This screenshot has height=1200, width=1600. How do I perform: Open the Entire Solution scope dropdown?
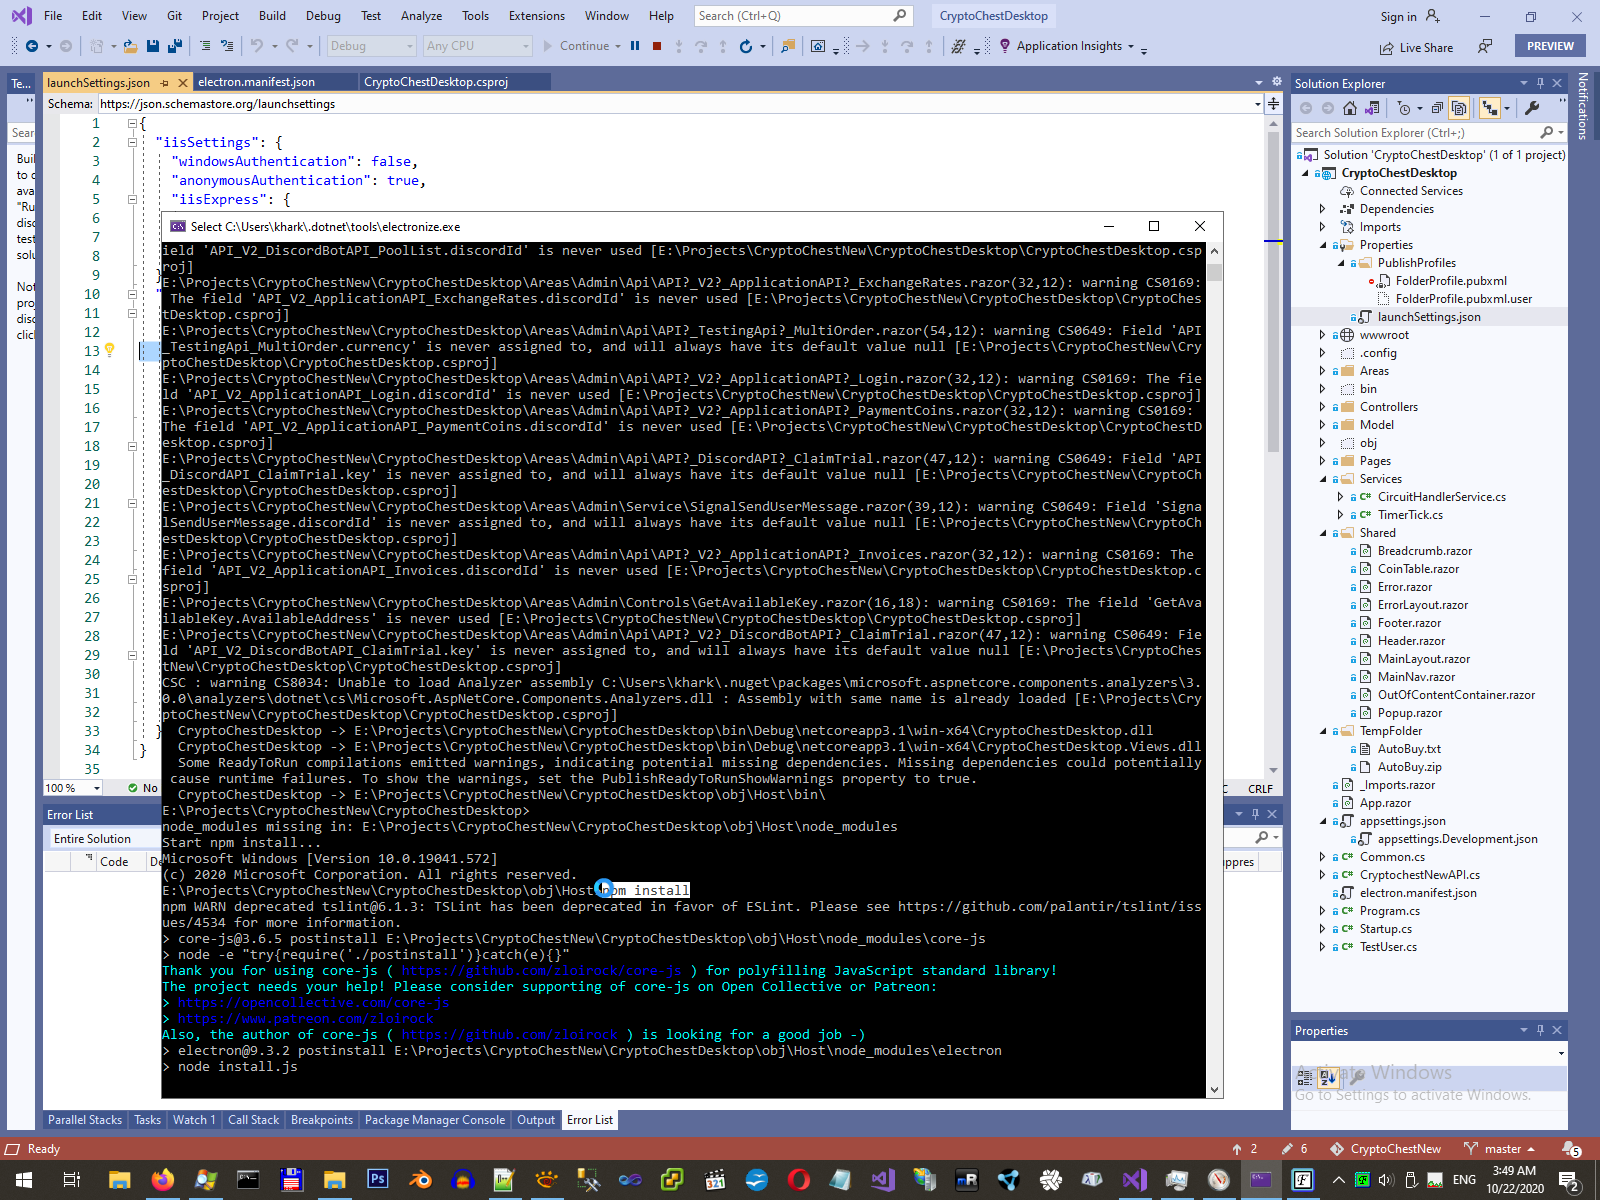click(x=105, y=839)
